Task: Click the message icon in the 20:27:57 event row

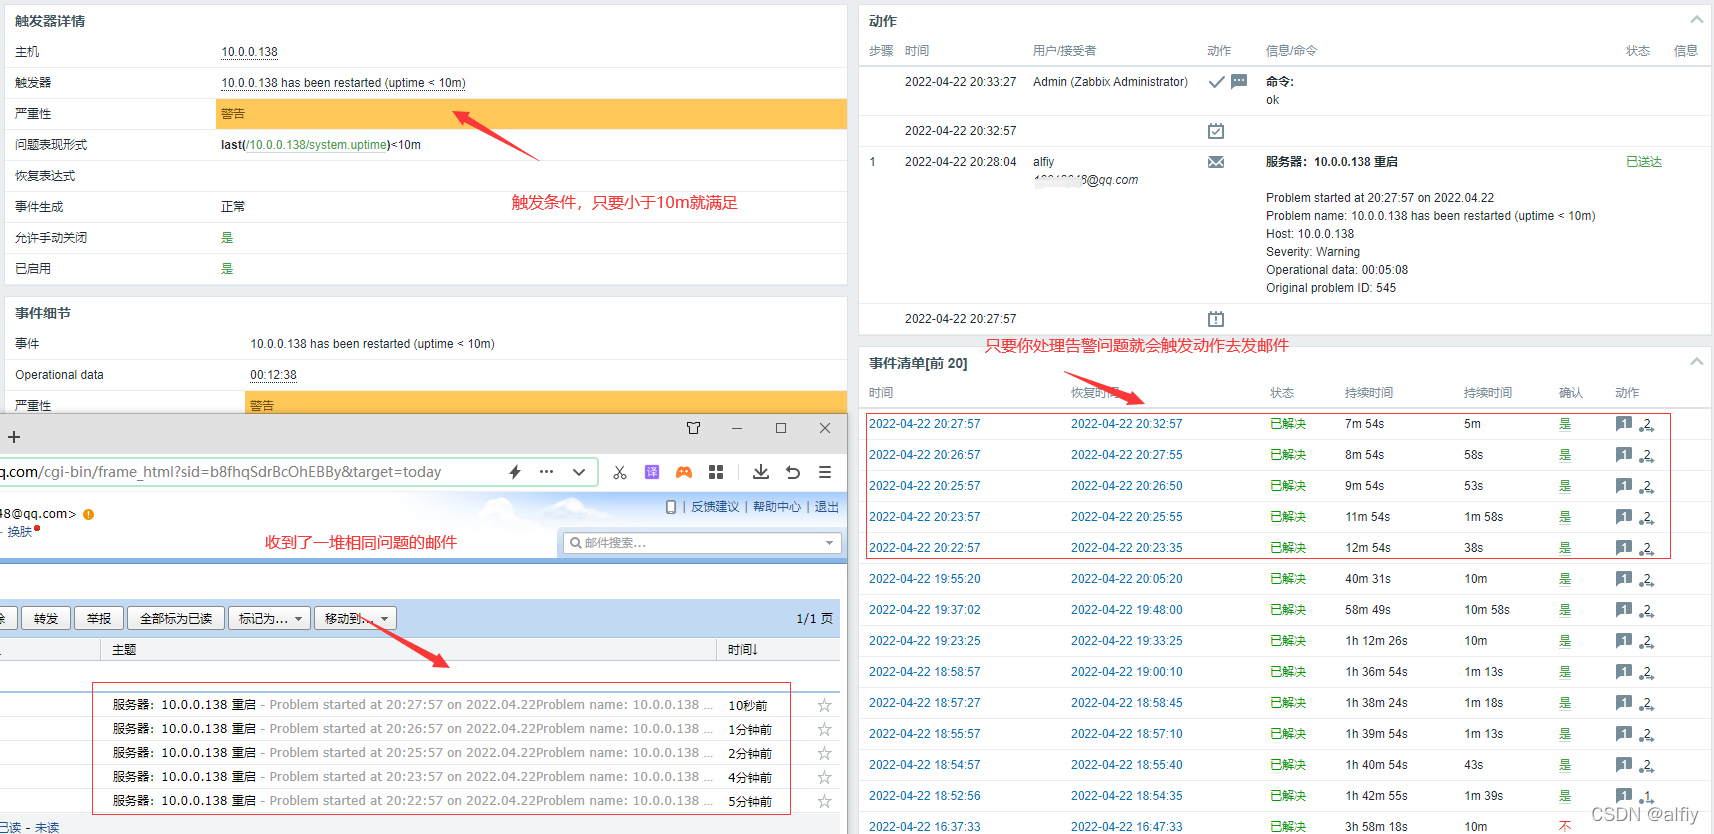Action: [x=1623, y=424]
